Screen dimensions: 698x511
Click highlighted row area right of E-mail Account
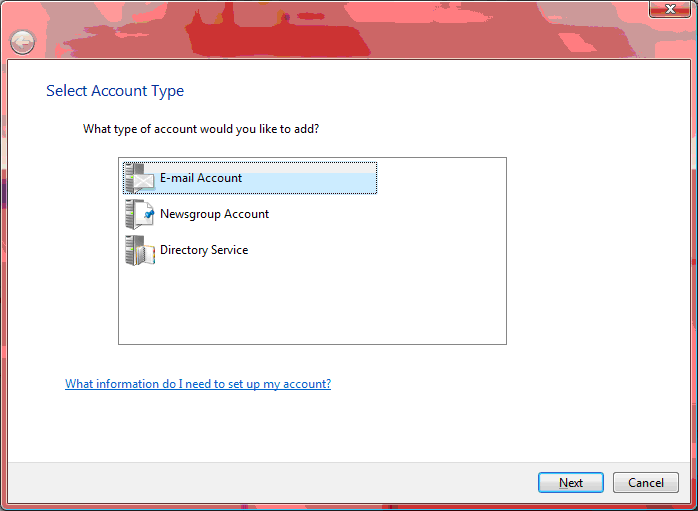310,179
